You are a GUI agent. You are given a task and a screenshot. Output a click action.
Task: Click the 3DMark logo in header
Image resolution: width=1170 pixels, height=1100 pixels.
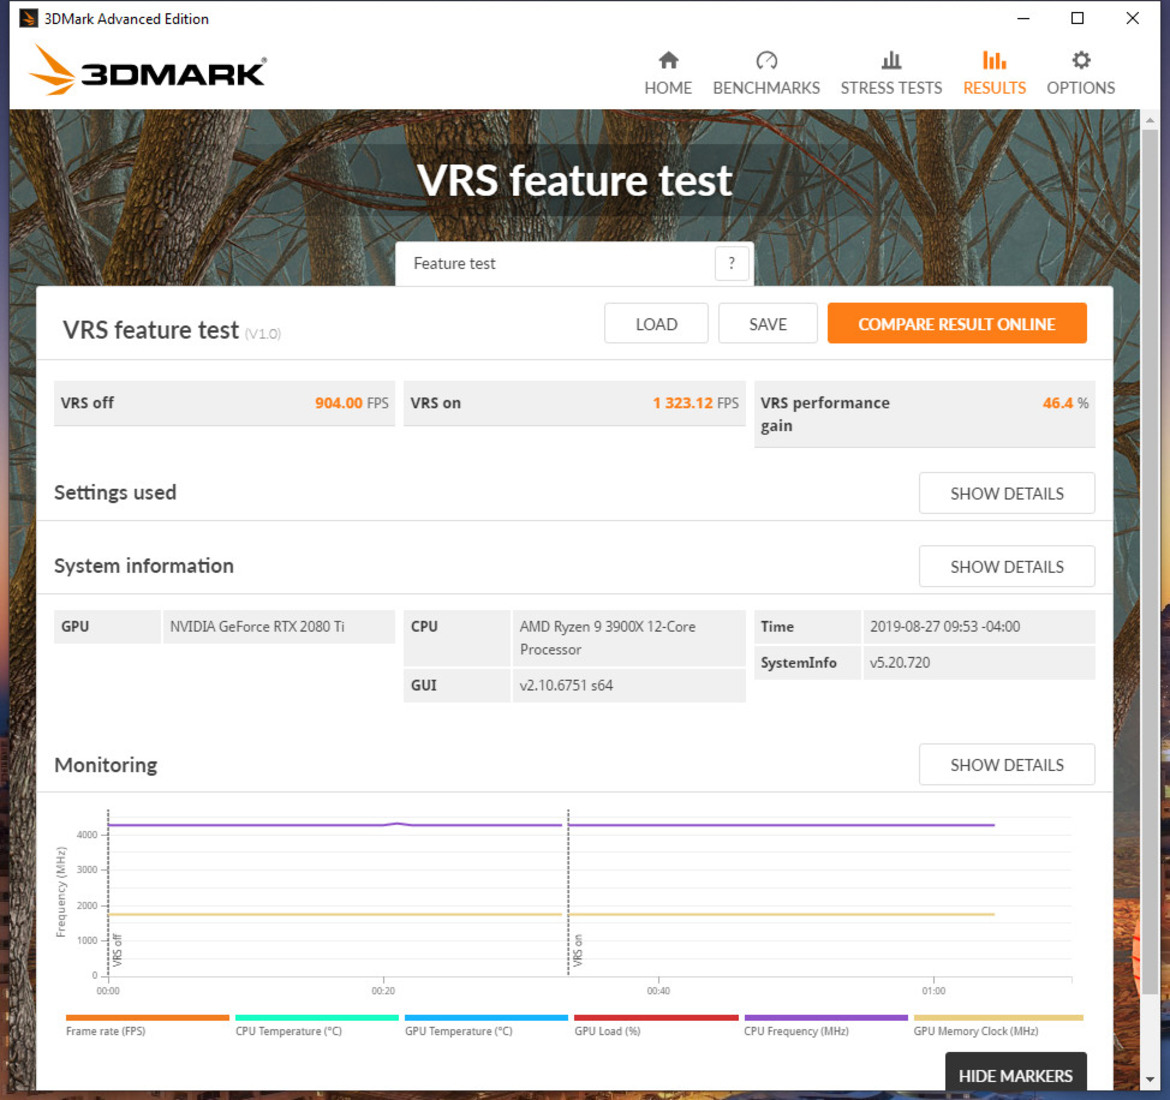[x=147, y=70]
